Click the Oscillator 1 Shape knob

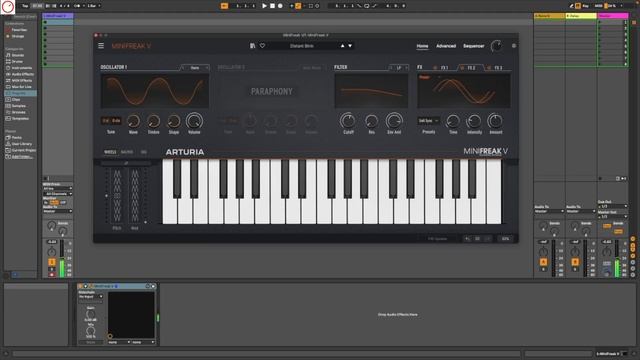(x=174, y=121)
